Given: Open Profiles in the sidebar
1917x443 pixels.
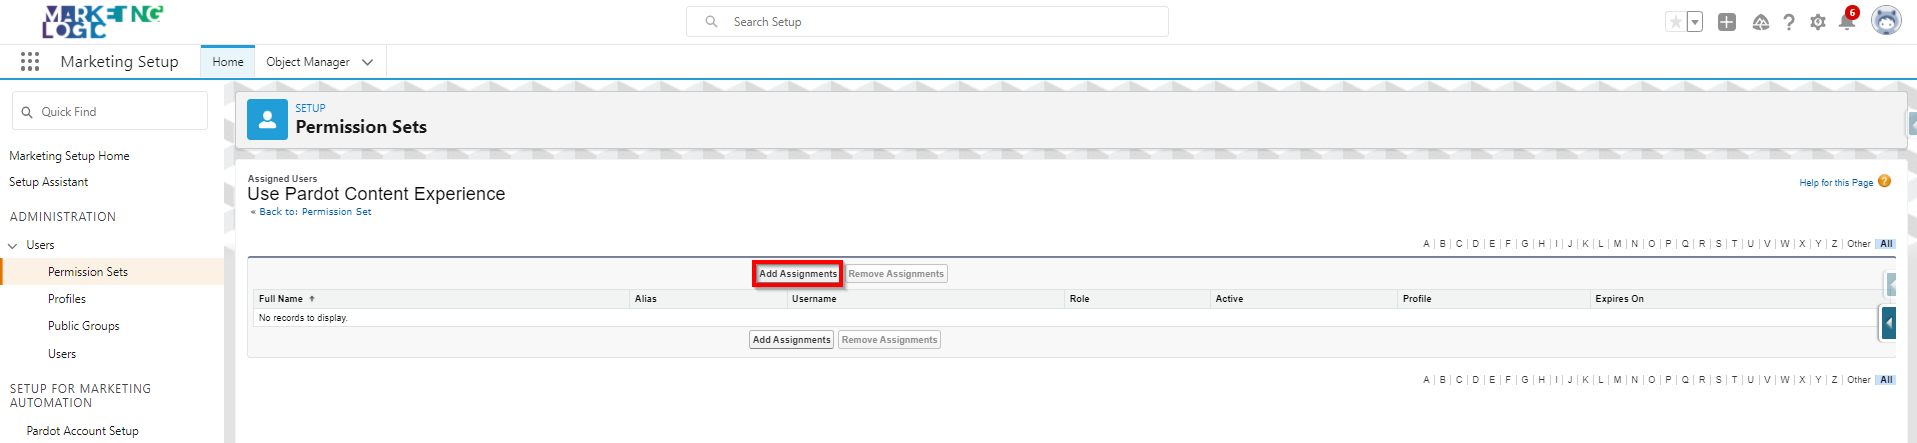Looking at the screenshot, I should click(x=67, y=299).
